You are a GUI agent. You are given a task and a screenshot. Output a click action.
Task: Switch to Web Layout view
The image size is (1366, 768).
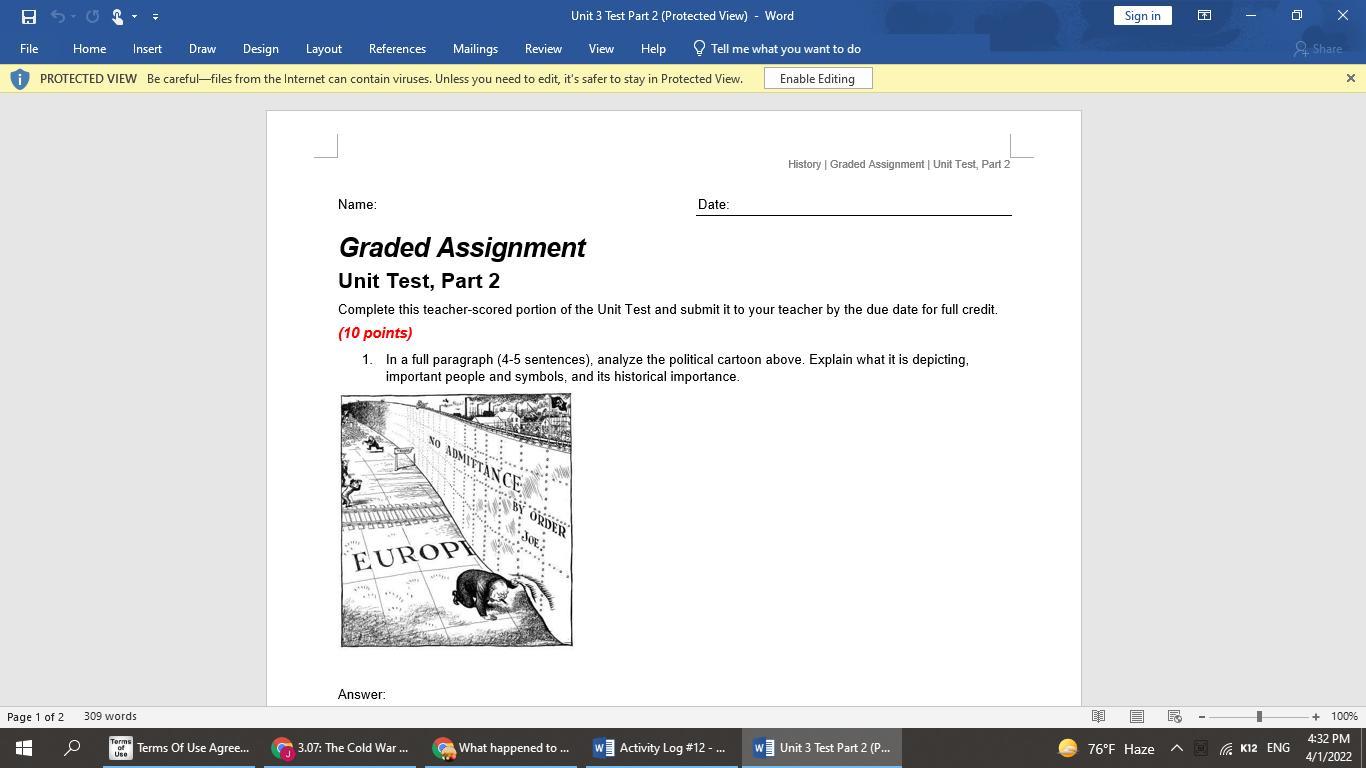click(1175, 717)
